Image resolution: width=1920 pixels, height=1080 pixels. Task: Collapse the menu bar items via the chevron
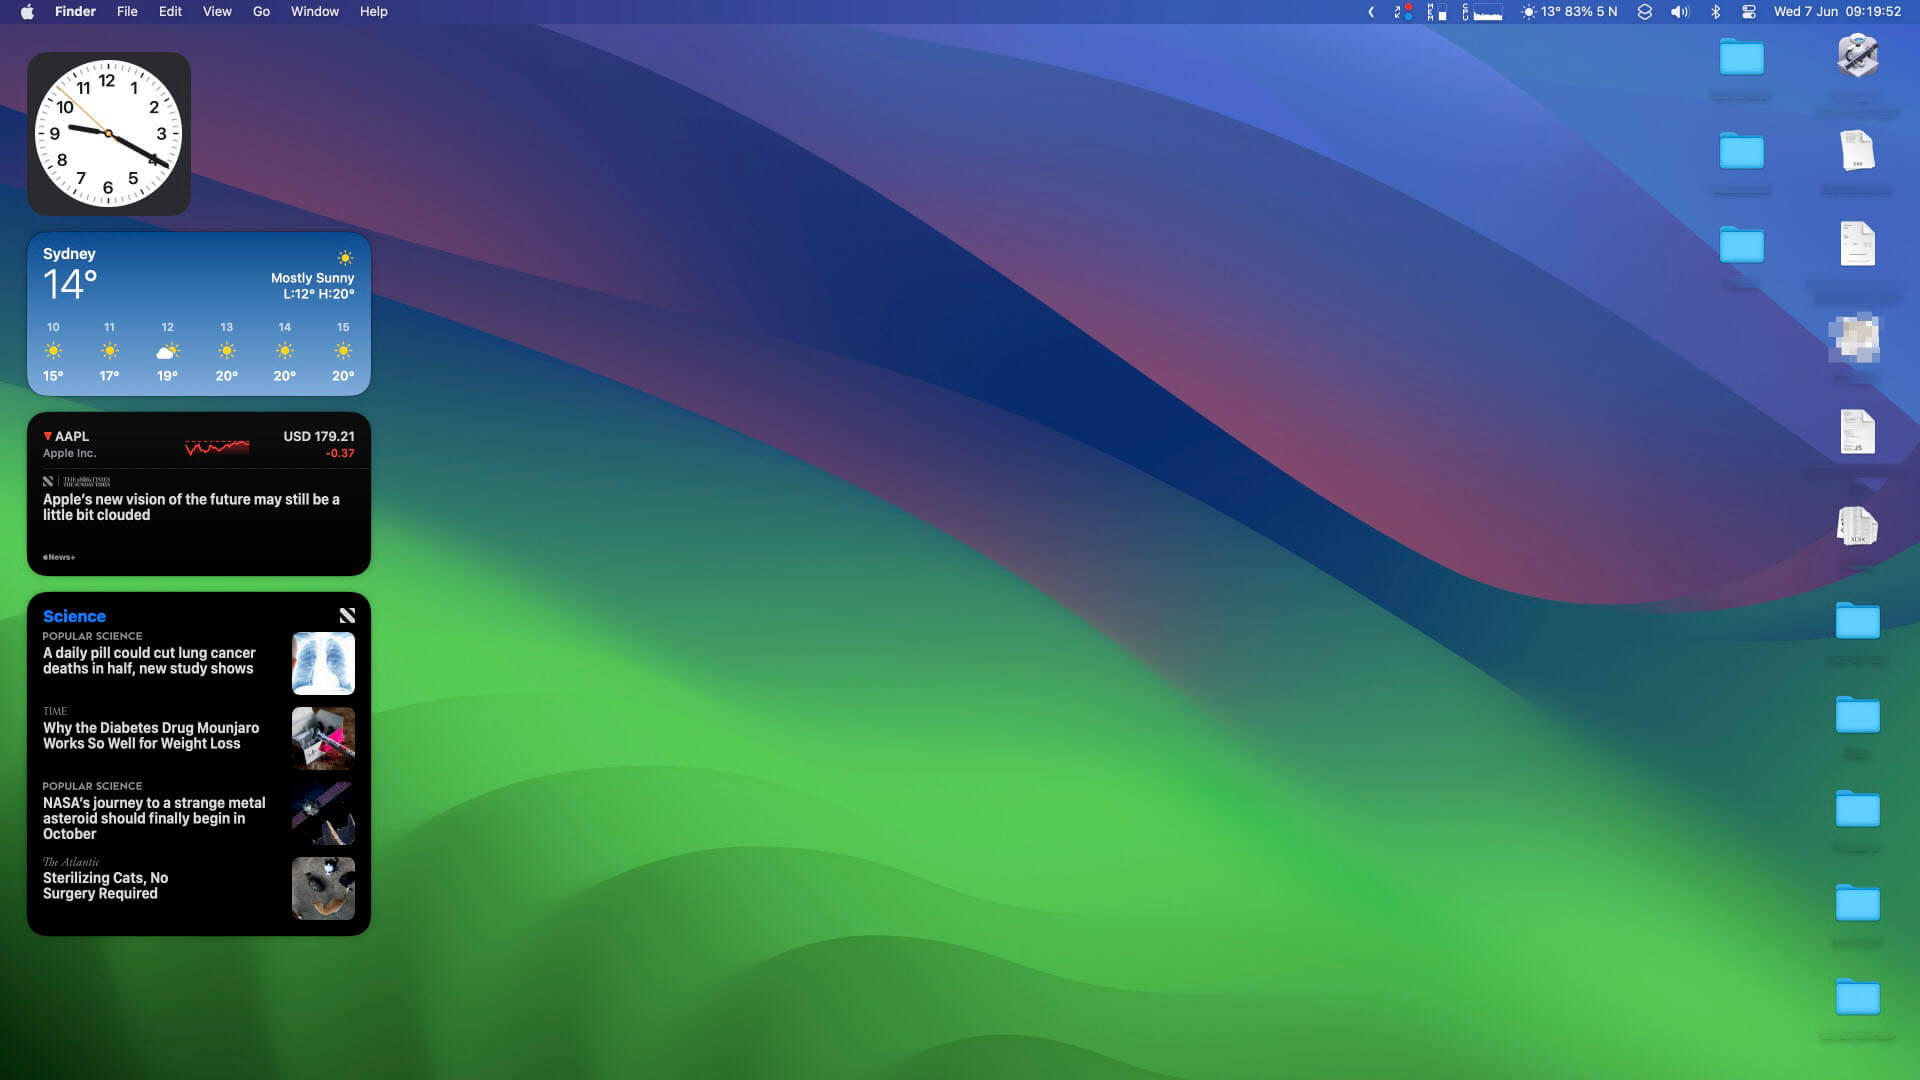point(1370,12)
